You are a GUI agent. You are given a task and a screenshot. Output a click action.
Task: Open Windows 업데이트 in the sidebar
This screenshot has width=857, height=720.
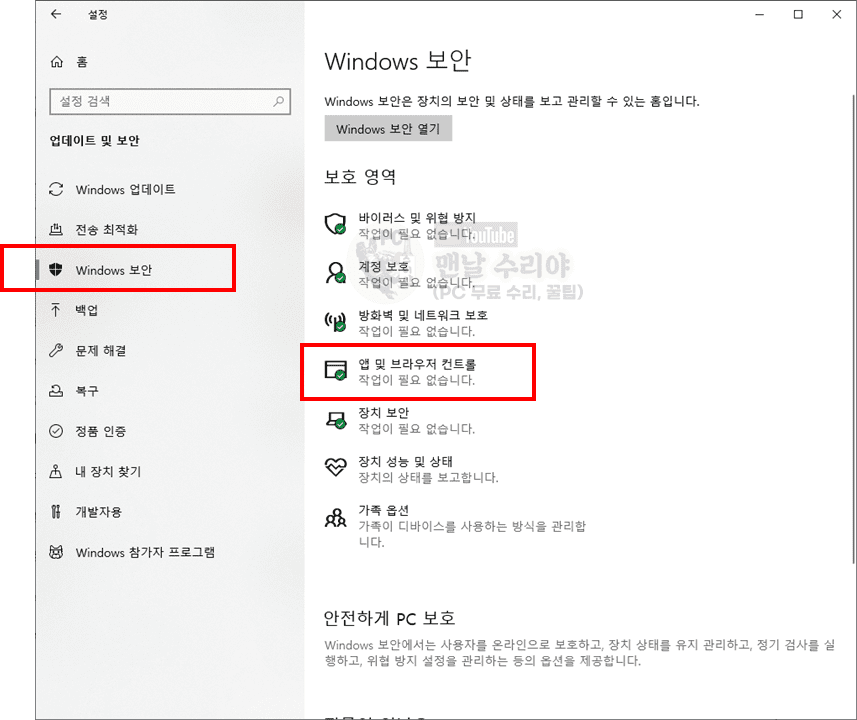tap(125, 190)
